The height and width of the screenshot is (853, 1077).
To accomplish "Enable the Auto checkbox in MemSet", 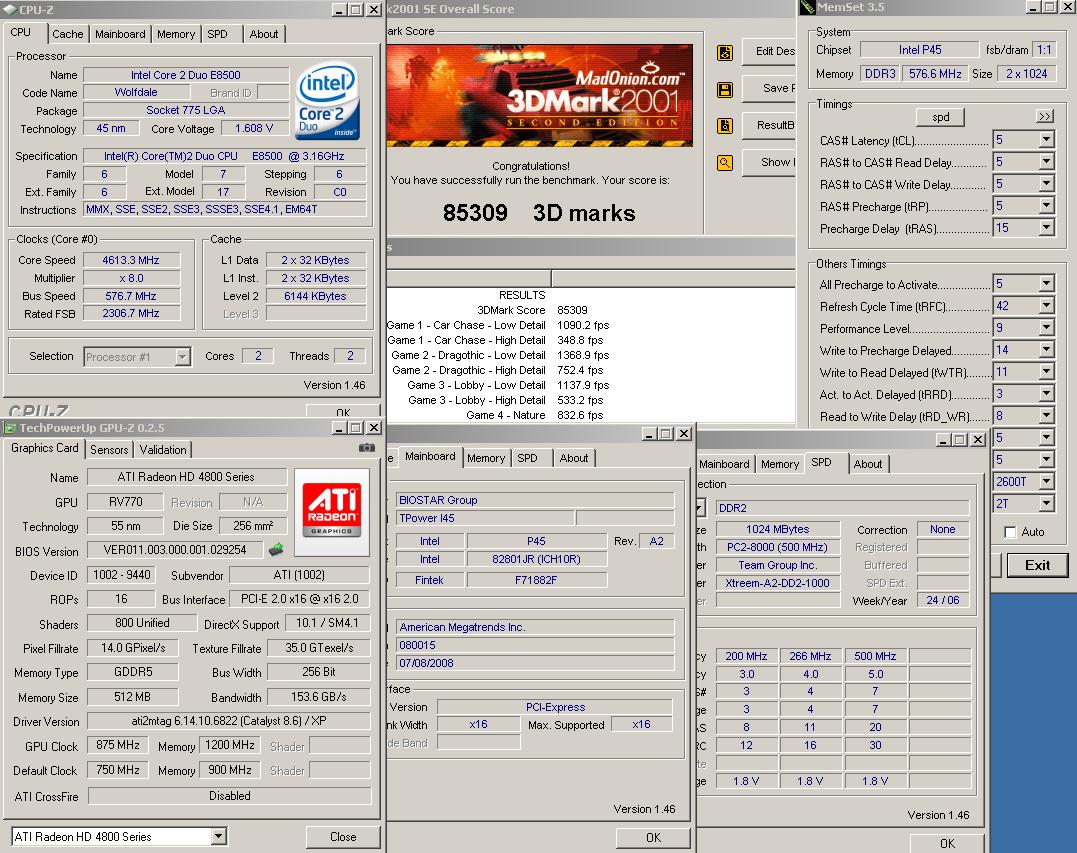I will pos(1010,532).
